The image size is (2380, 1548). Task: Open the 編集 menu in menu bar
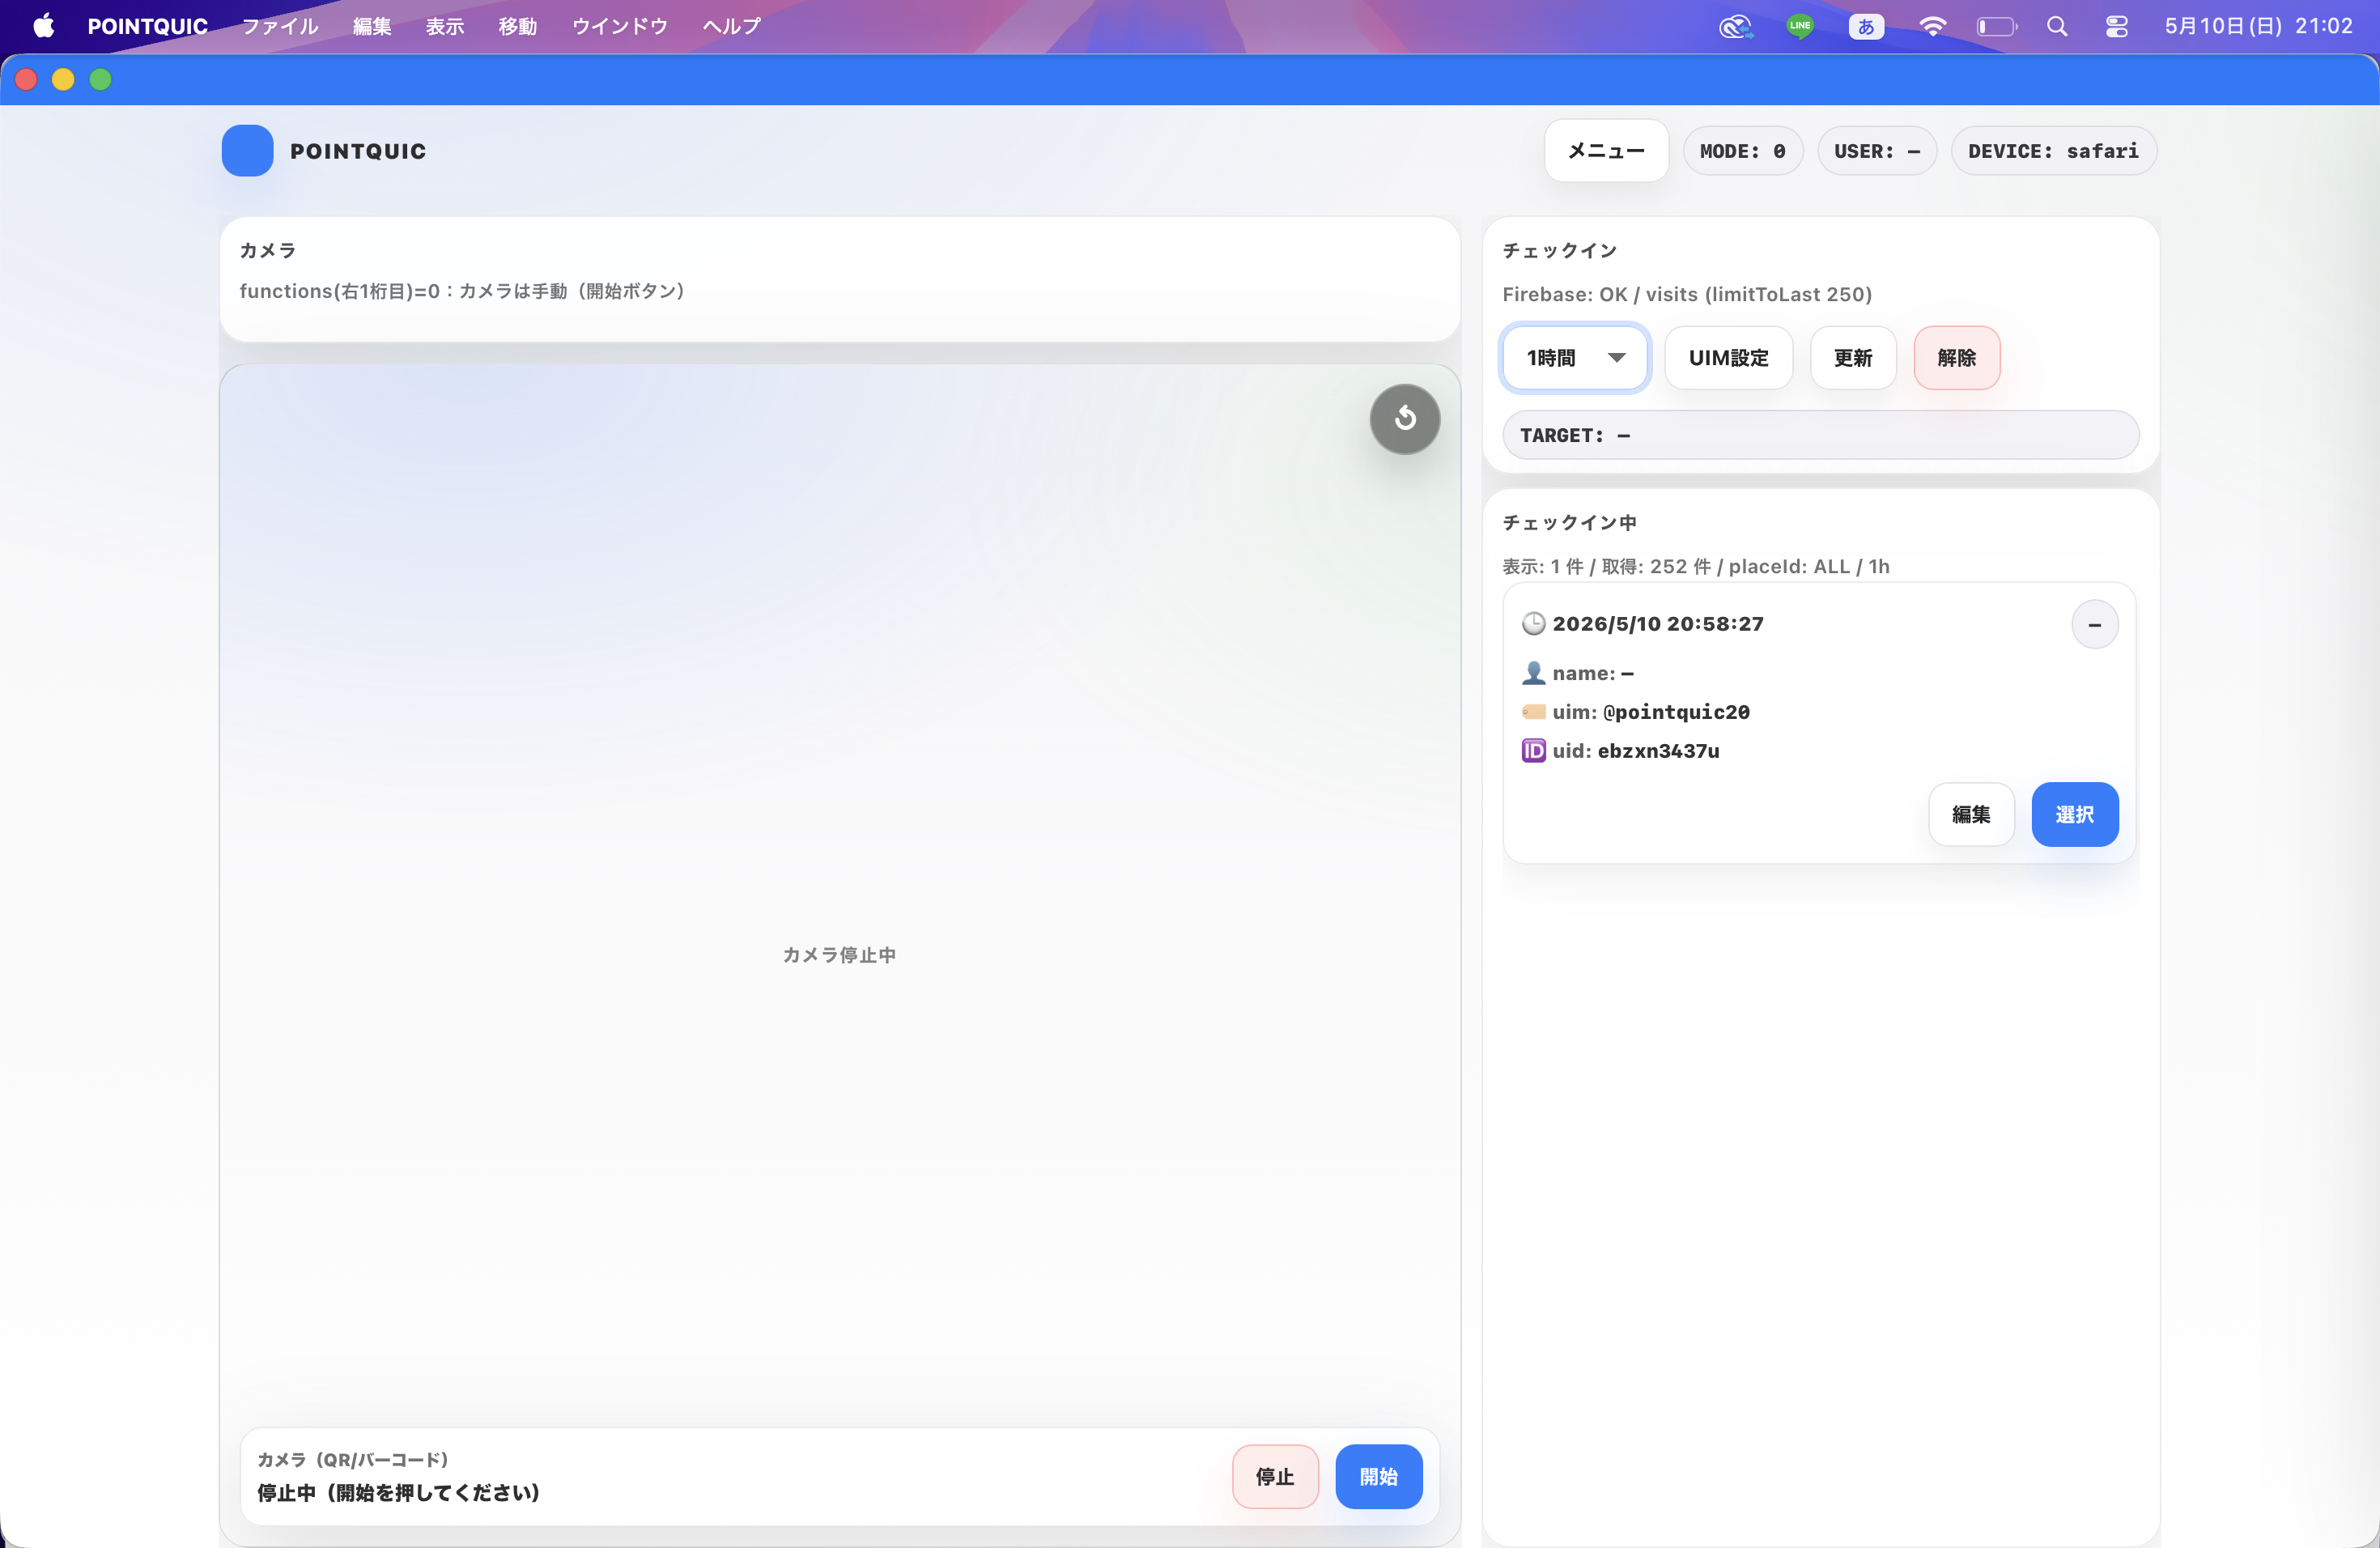click(x=372, y=26)
